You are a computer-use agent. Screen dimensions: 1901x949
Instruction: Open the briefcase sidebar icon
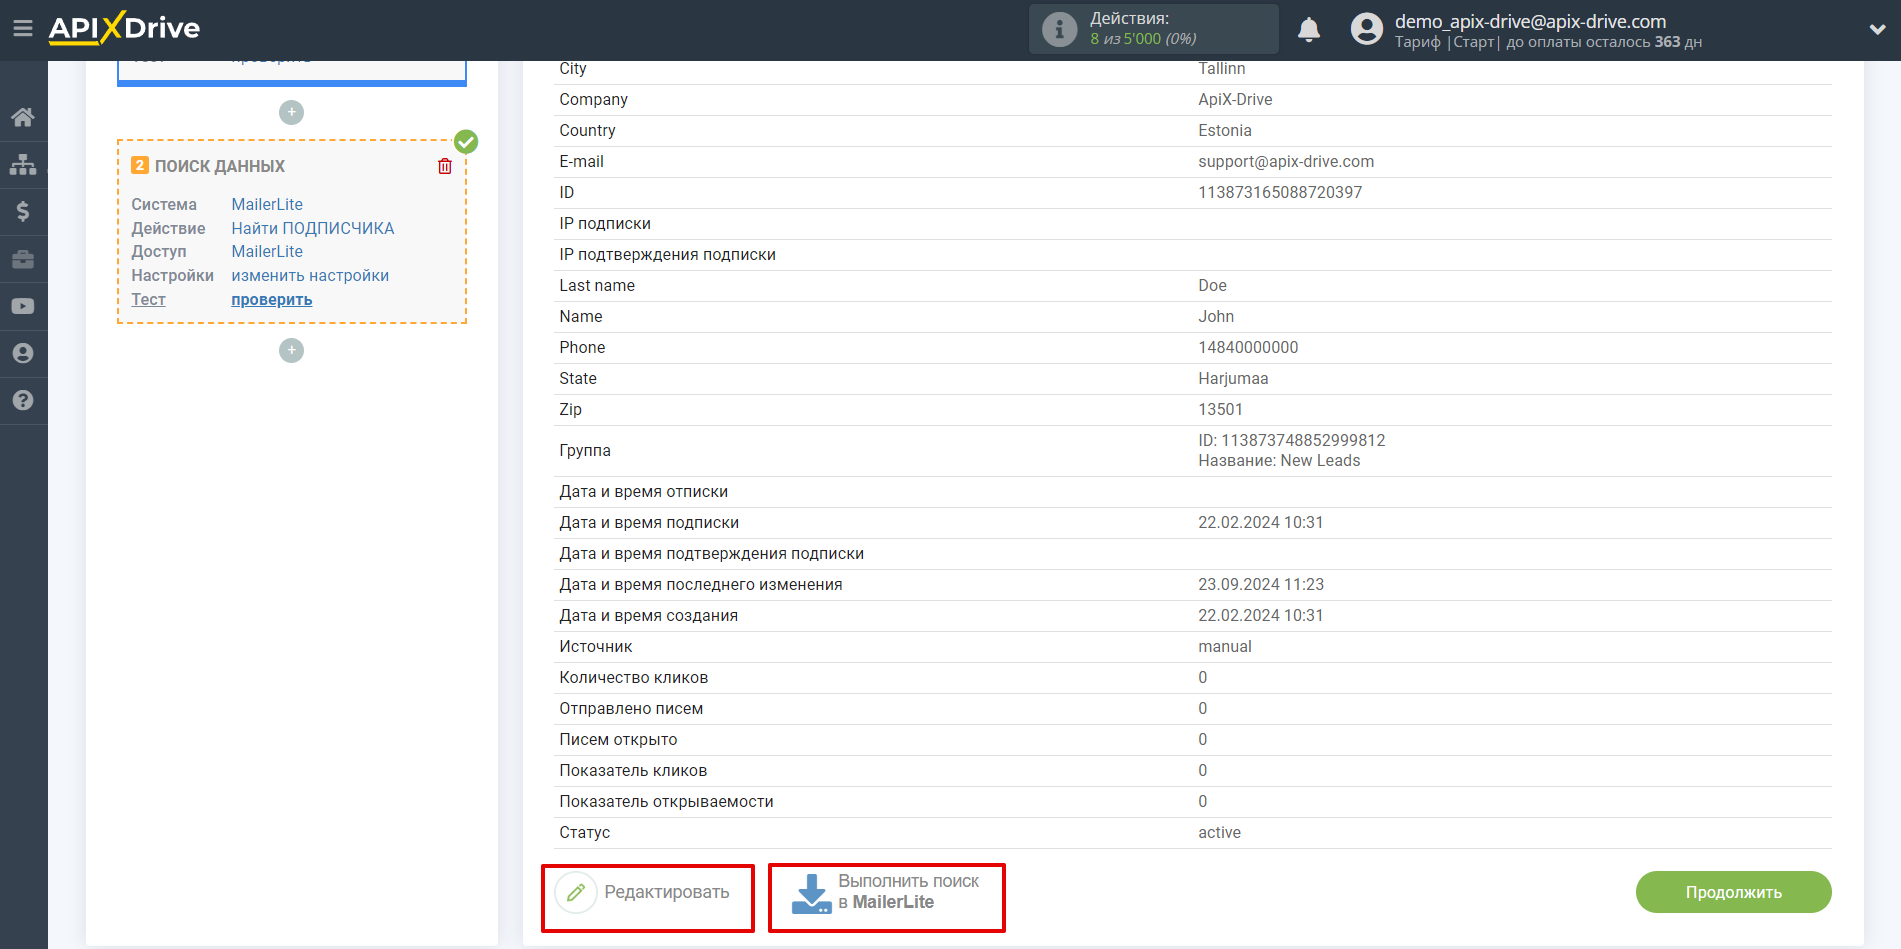pyautogui.click(x=23, y=259)
